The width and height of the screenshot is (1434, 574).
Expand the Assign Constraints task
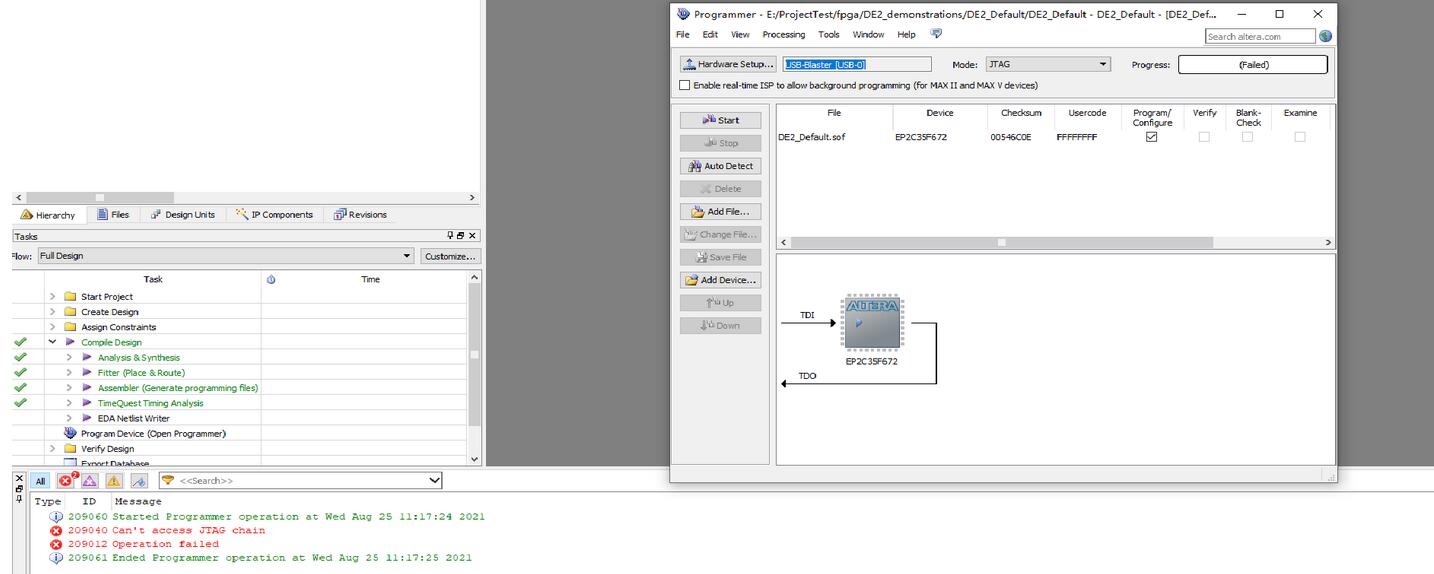click(x=53, y=327)
